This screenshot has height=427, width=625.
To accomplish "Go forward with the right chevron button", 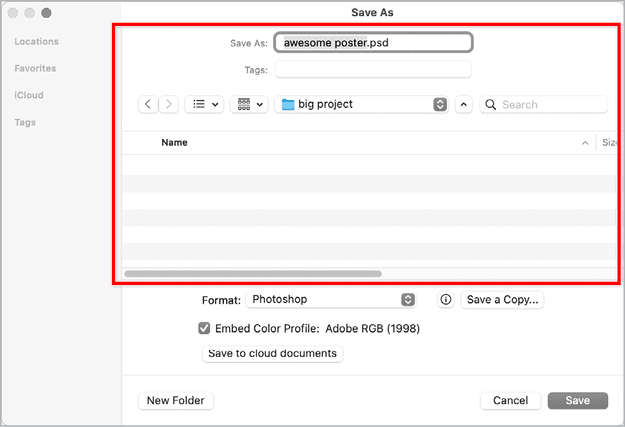I will (x=169, y=104).
